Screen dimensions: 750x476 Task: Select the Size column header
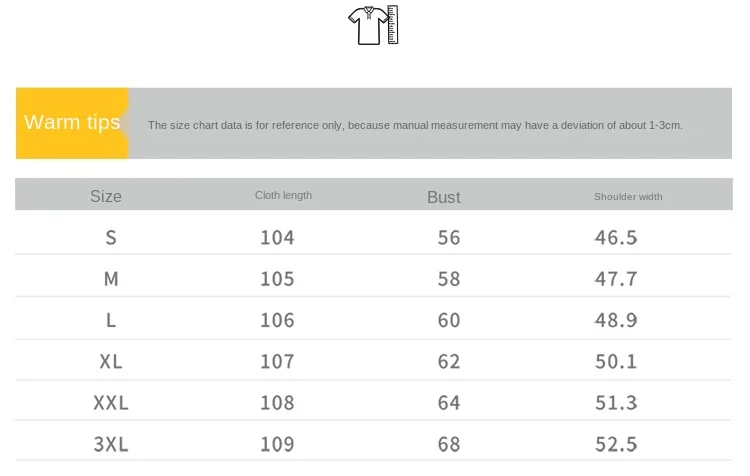(106, 196)
